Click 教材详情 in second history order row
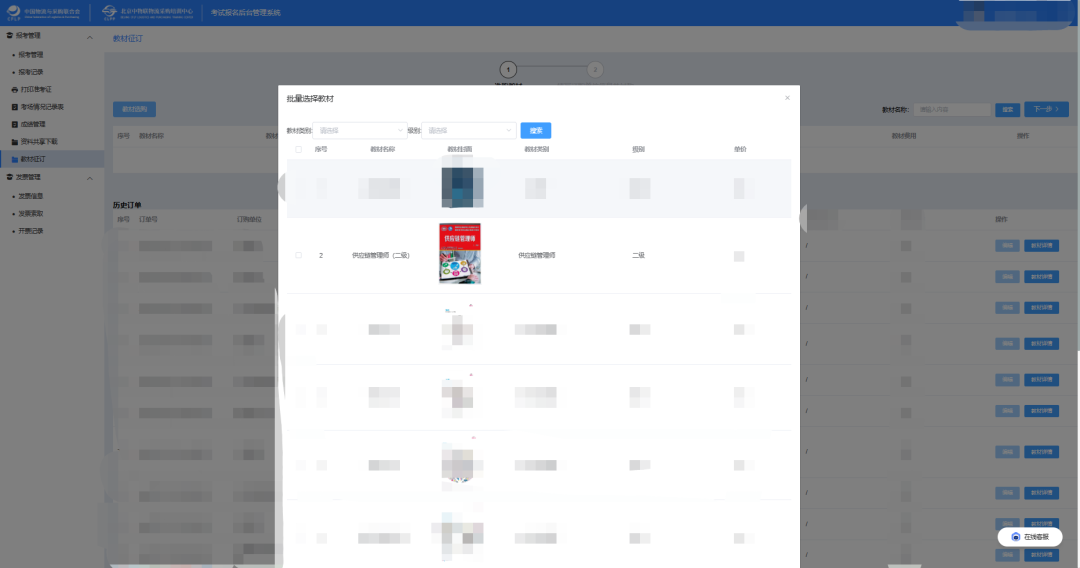The image size is (1080, 568). pyautogui.click(x=1041, y=277)
